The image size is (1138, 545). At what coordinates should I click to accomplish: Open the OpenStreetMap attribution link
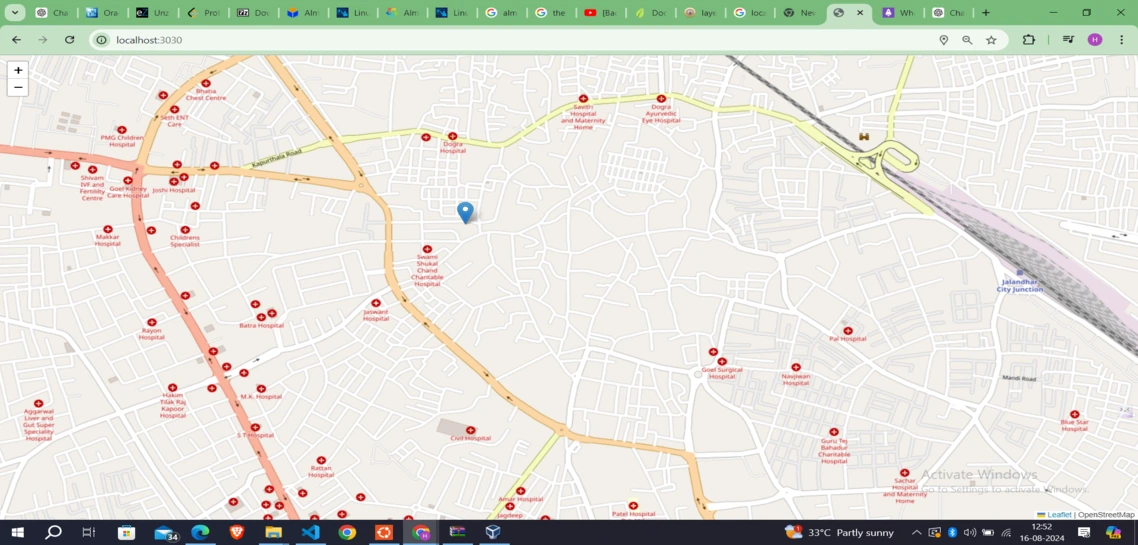click(1106, 515)
